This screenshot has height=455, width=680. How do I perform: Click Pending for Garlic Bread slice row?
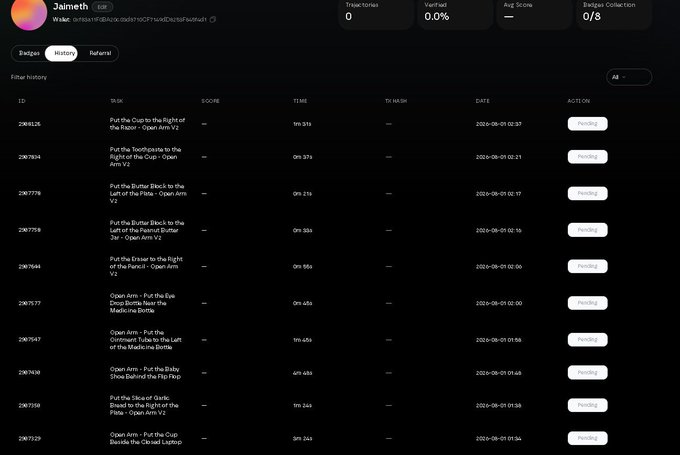587,405
